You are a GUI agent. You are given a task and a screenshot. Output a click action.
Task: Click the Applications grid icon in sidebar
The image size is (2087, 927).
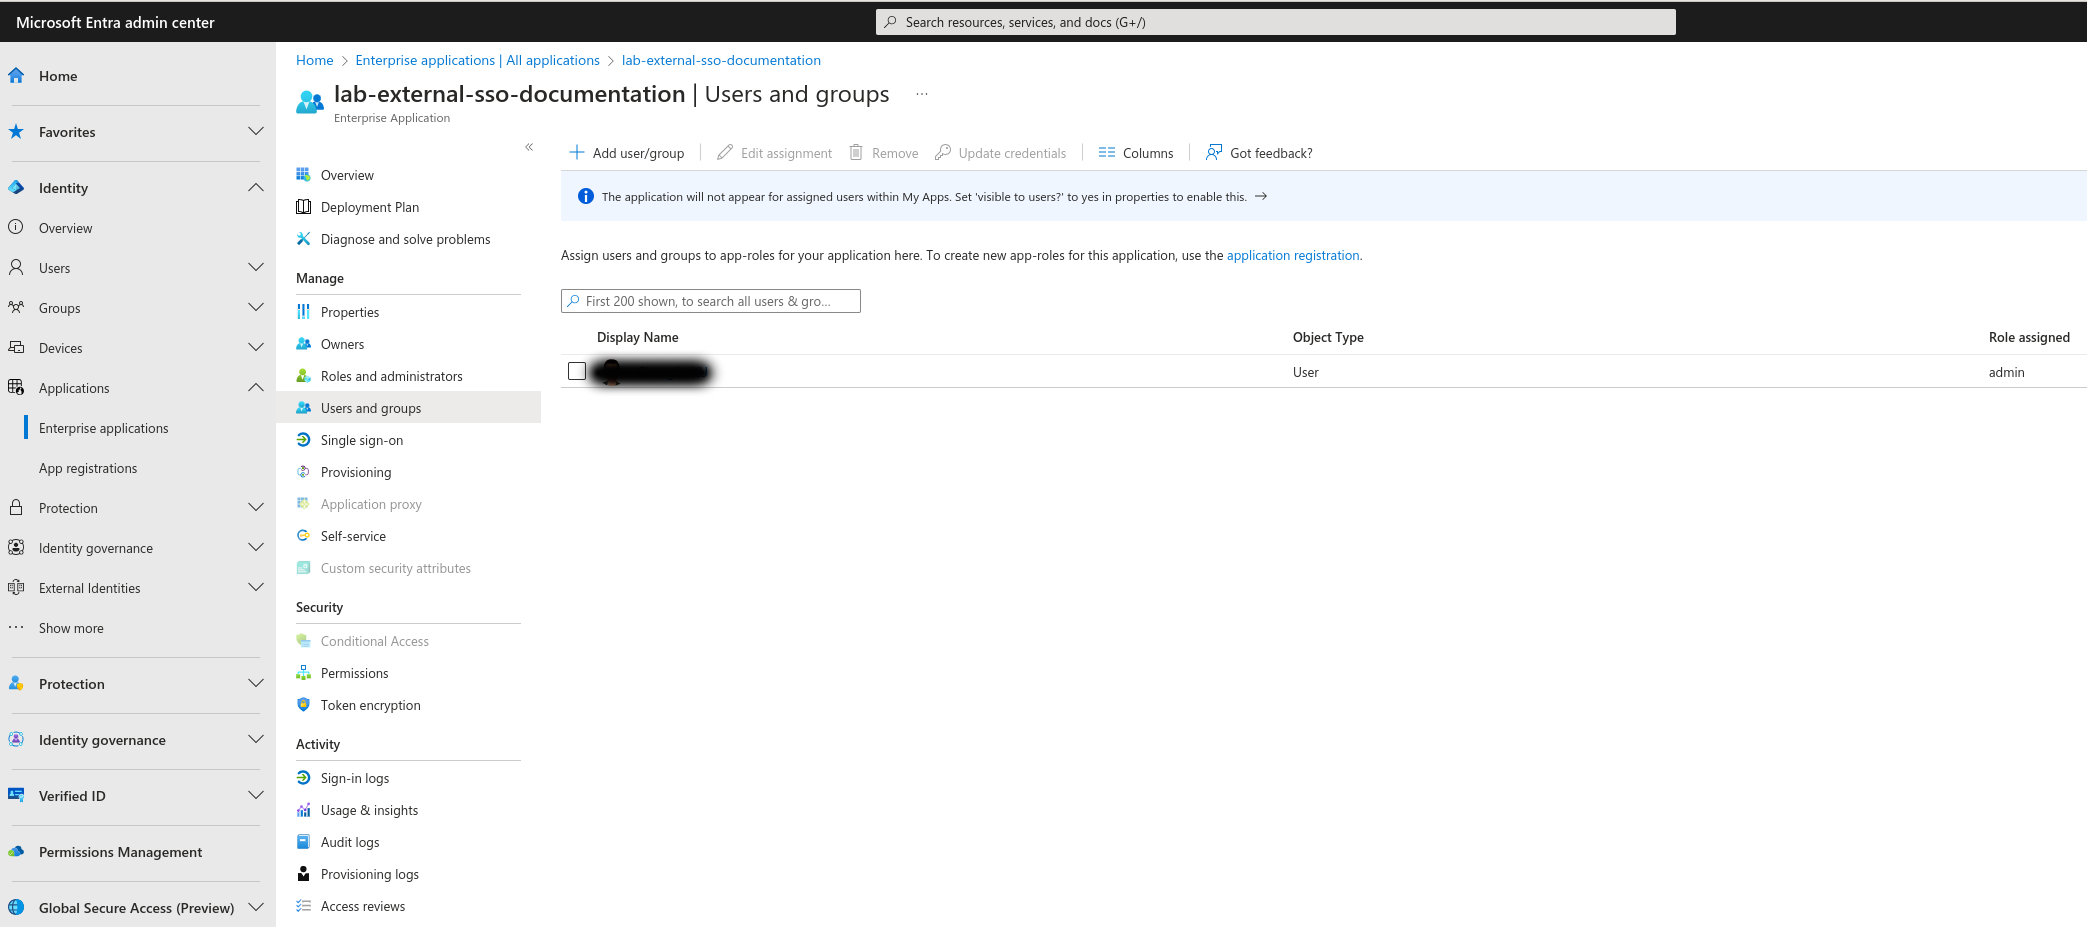[x=16, y=387]
